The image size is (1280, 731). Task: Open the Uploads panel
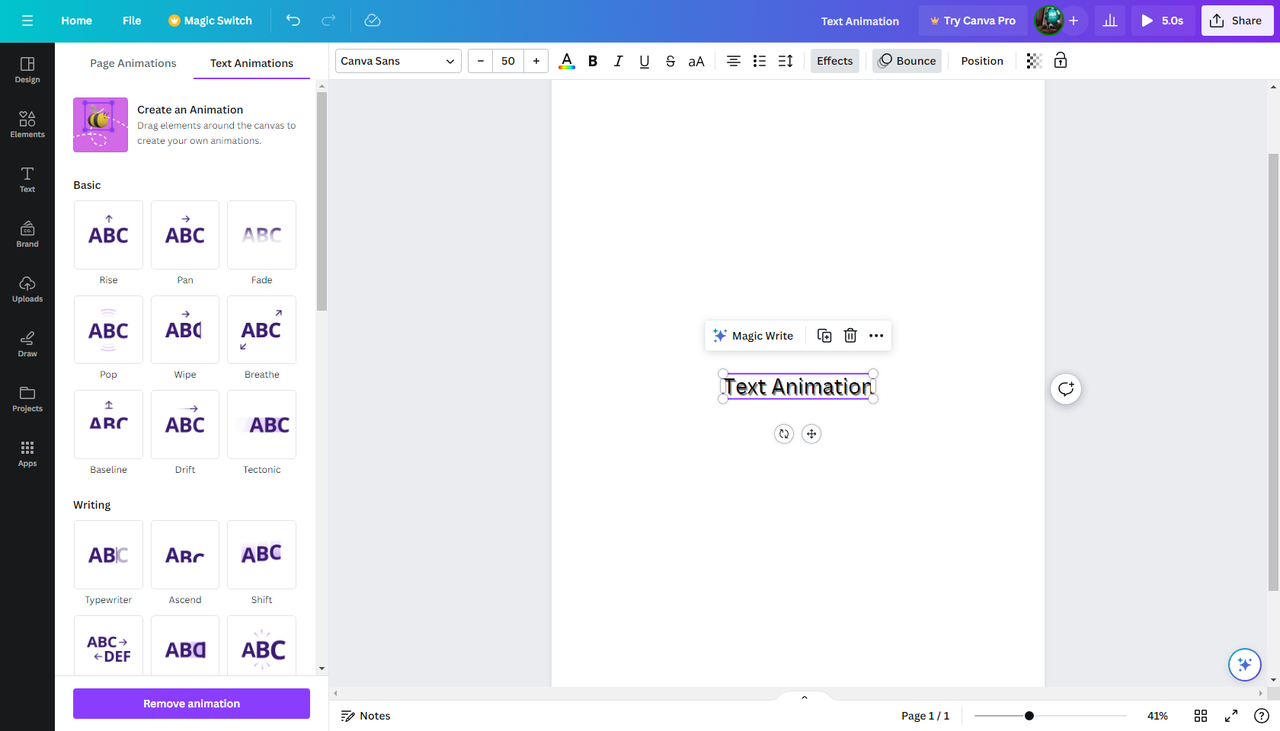click(x=27, y=289)
